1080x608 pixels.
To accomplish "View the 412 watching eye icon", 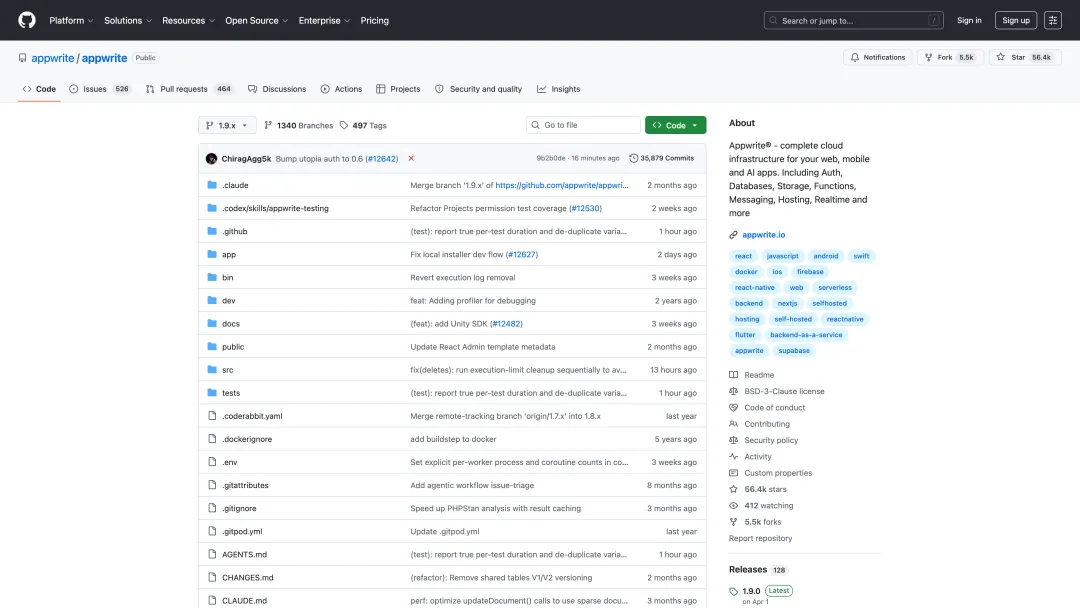I will click(734, 505).
